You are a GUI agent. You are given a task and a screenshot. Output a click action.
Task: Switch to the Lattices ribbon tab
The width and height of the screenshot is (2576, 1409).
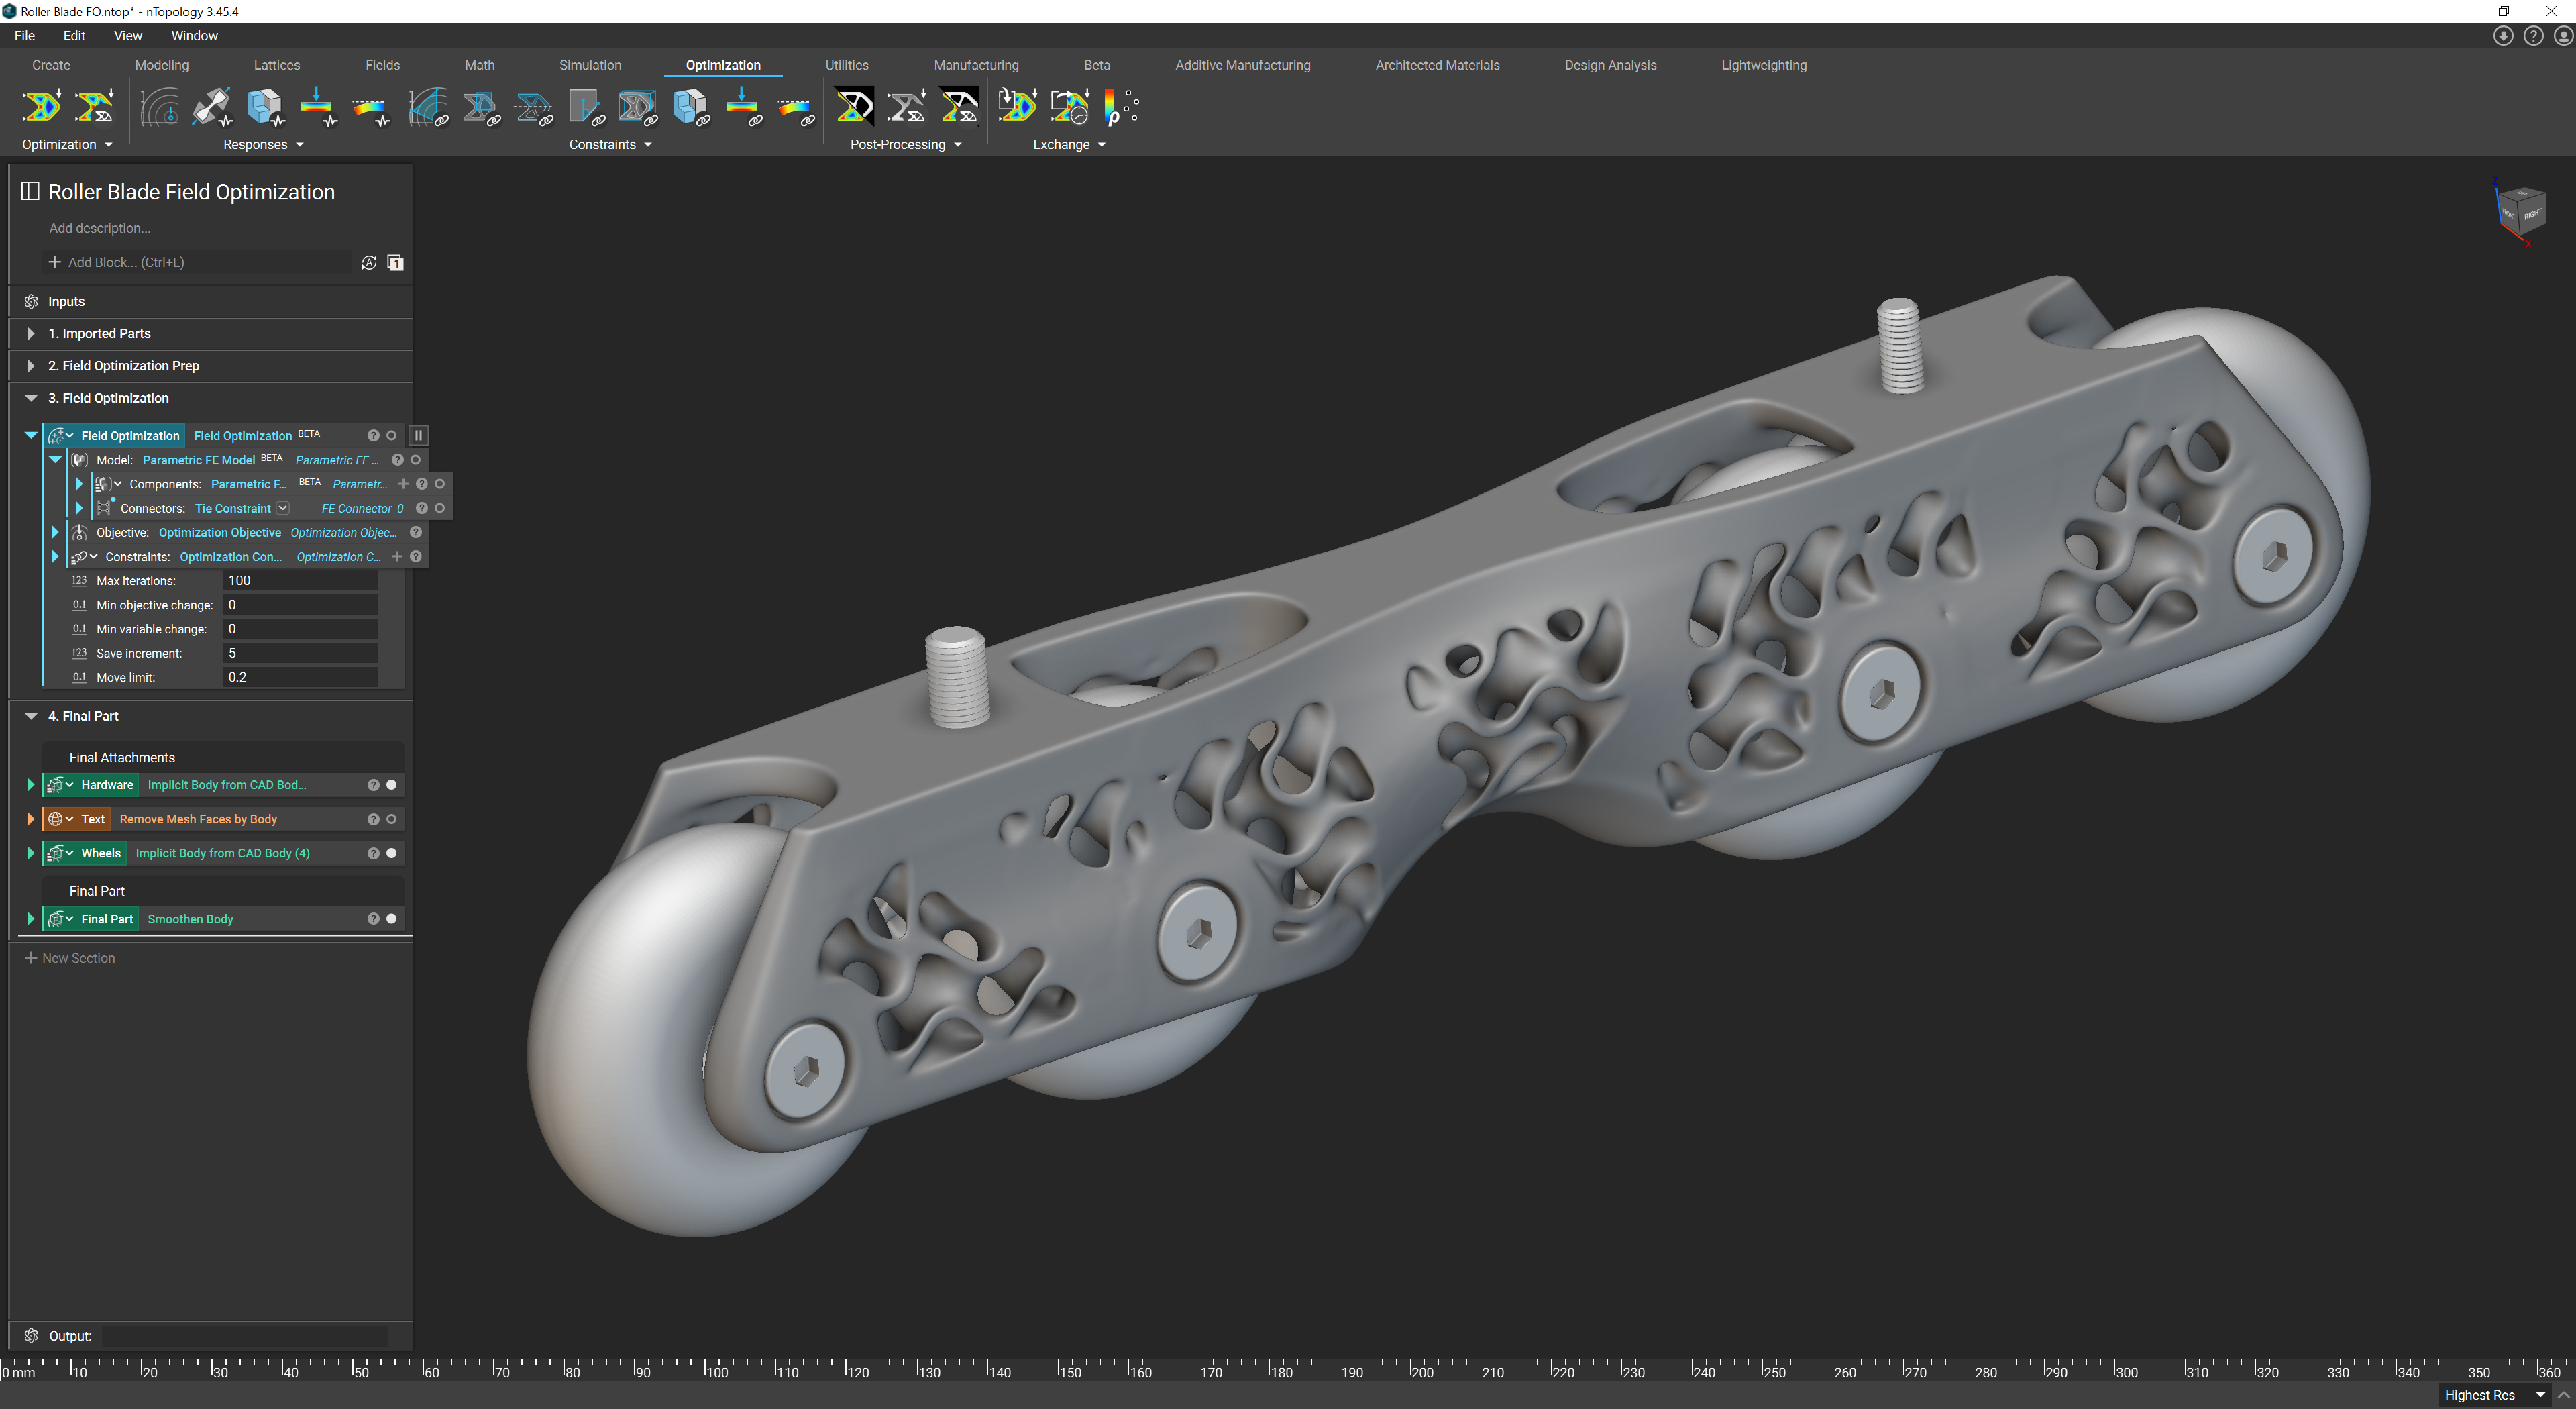(x=276, y=65)
